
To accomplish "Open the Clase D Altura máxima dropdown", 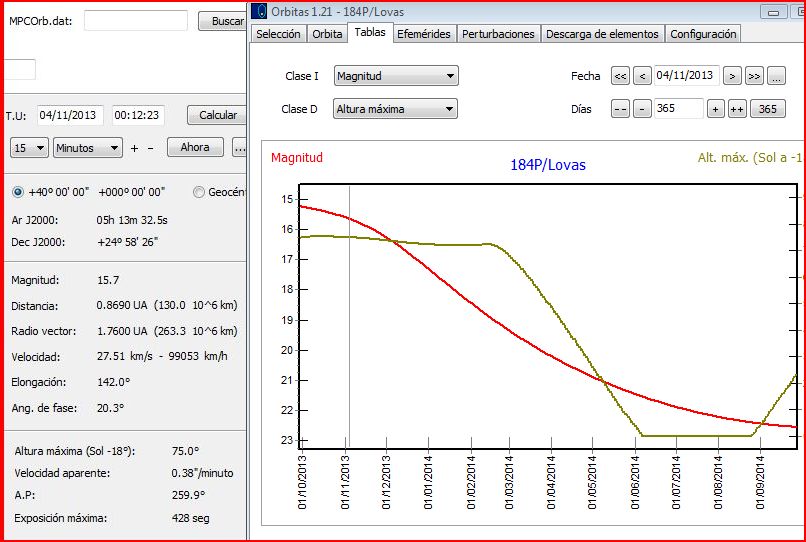I will (395, 110).
